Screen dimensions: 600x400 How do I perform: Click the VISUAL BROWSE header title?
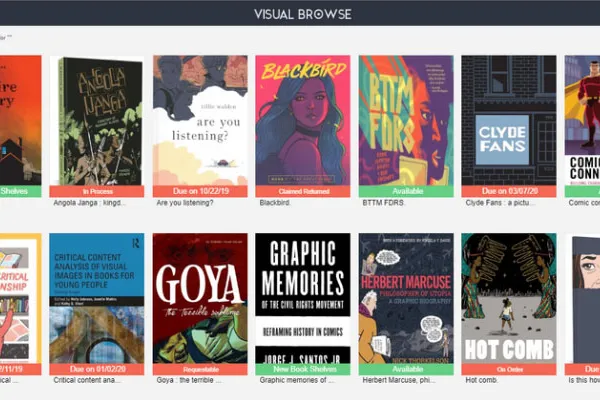click(x=303, y=14)
